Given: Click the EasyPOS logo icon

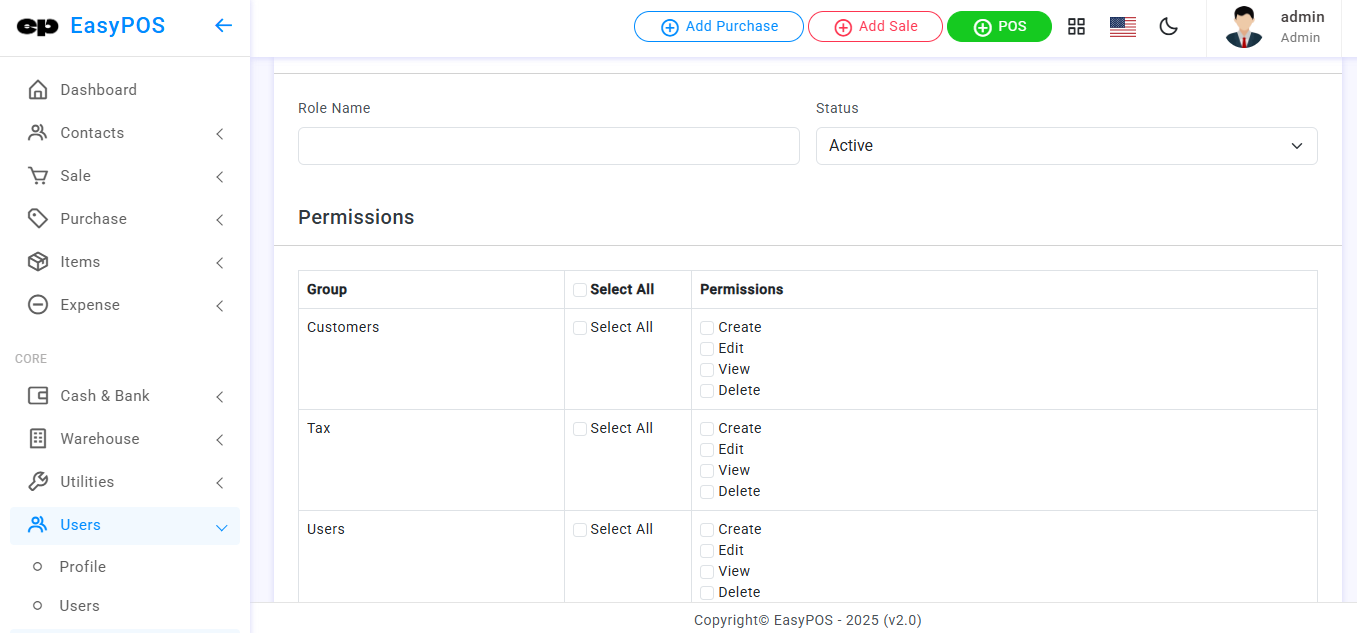Looking at the screenshot, I should tap(38, 27).
